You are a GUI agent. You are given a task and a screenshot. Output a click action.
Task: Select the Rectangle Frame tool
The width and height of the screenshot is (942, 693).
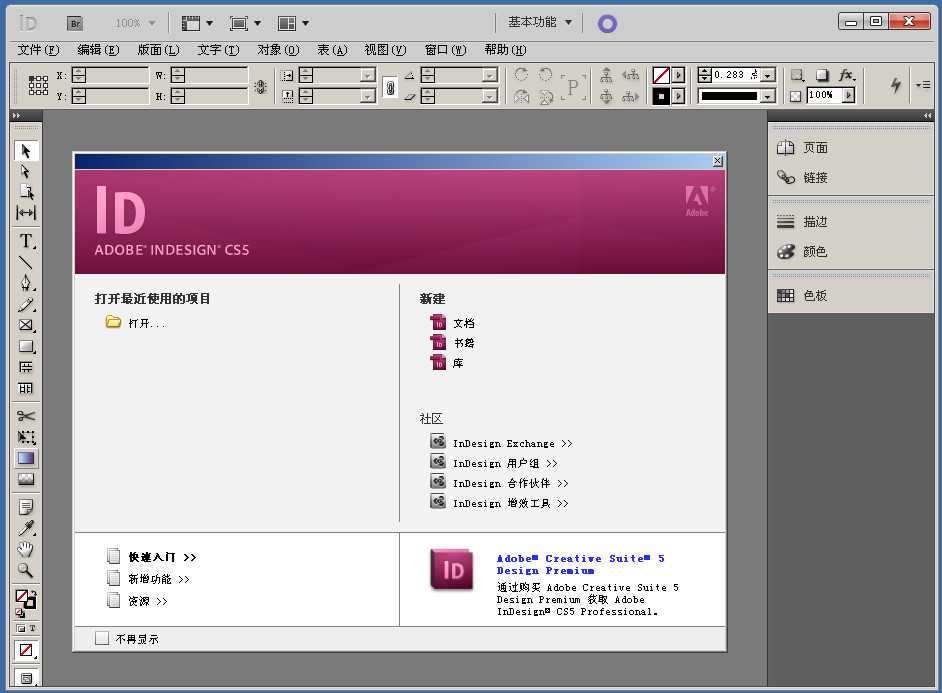click(26, 325)
